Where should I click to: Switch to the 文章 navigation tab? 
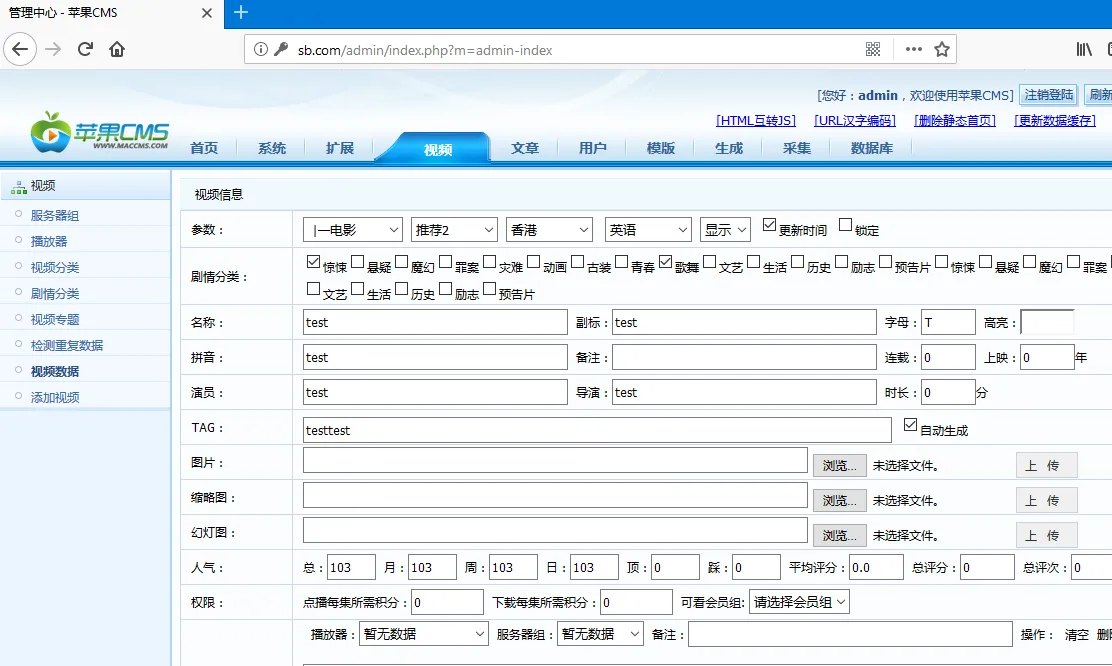[x=525, y=148]
